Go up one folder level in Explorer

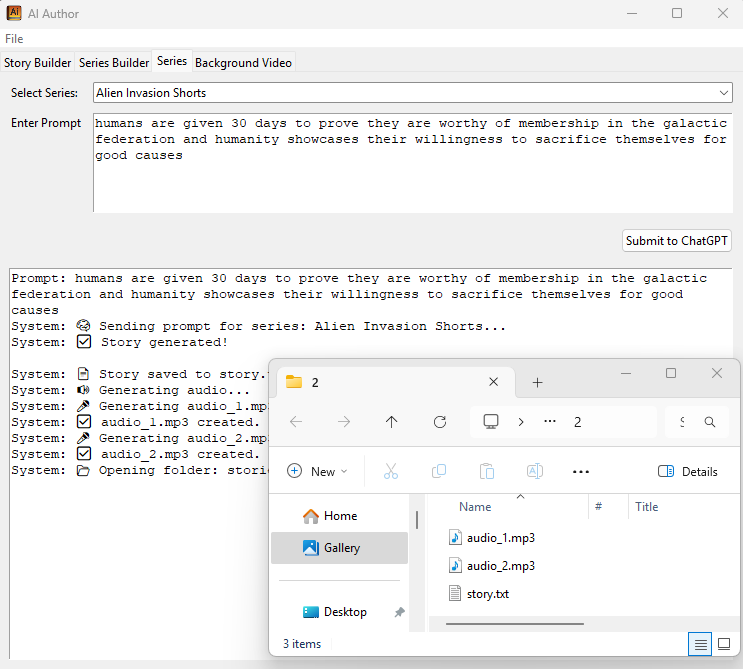(x=391, y=422)
